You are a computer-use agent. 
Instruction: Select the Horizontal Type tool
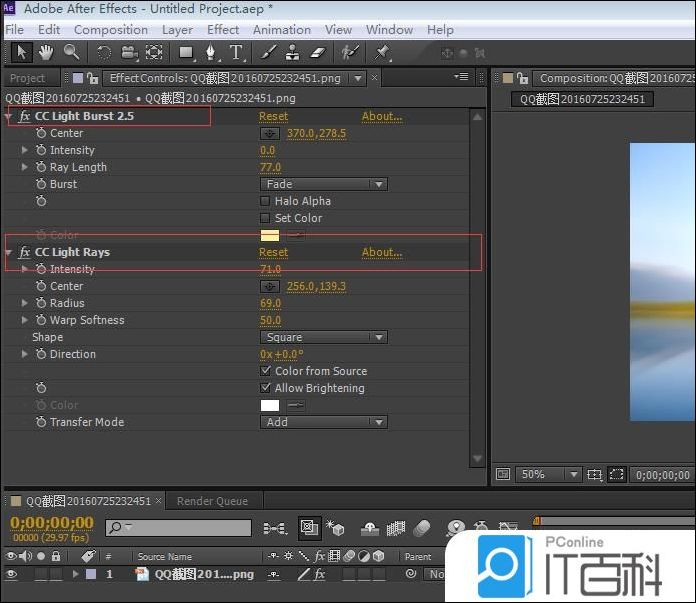click(236, 52)
